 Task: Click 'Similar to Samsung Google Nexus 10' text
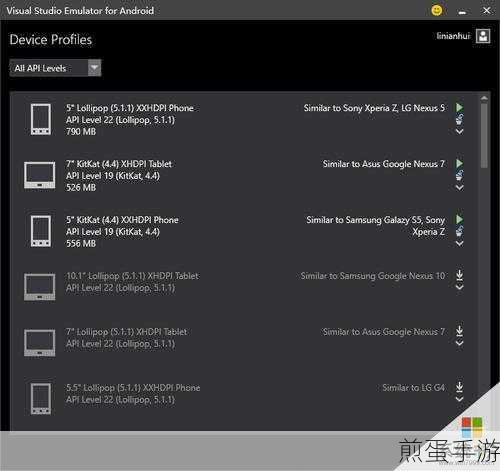point(373,276)
